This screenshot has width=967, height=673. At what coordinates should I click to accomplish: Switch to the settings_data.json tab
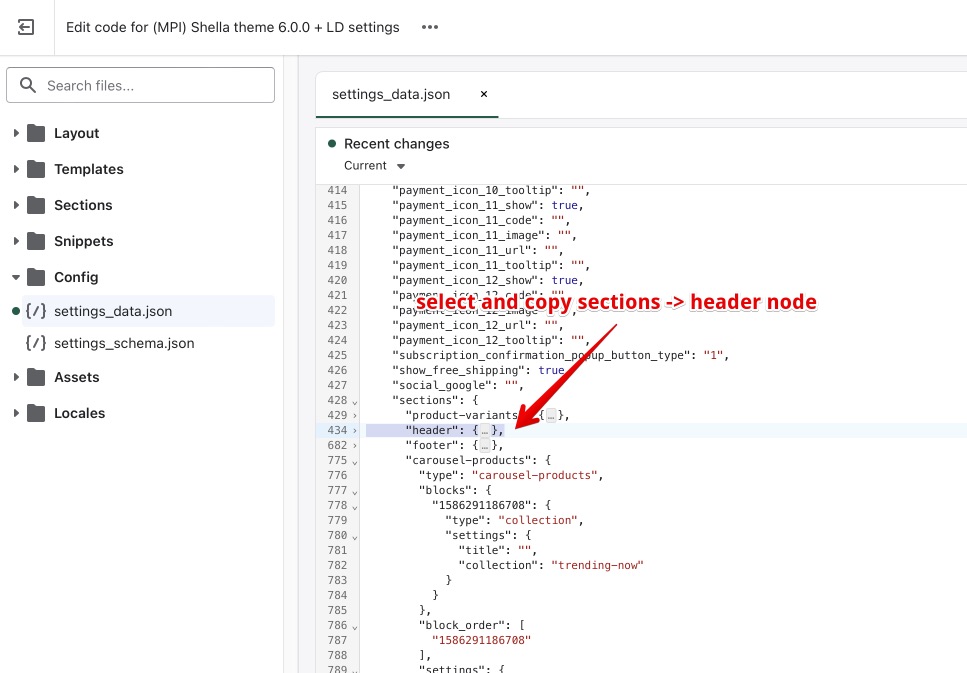(391, 94)
